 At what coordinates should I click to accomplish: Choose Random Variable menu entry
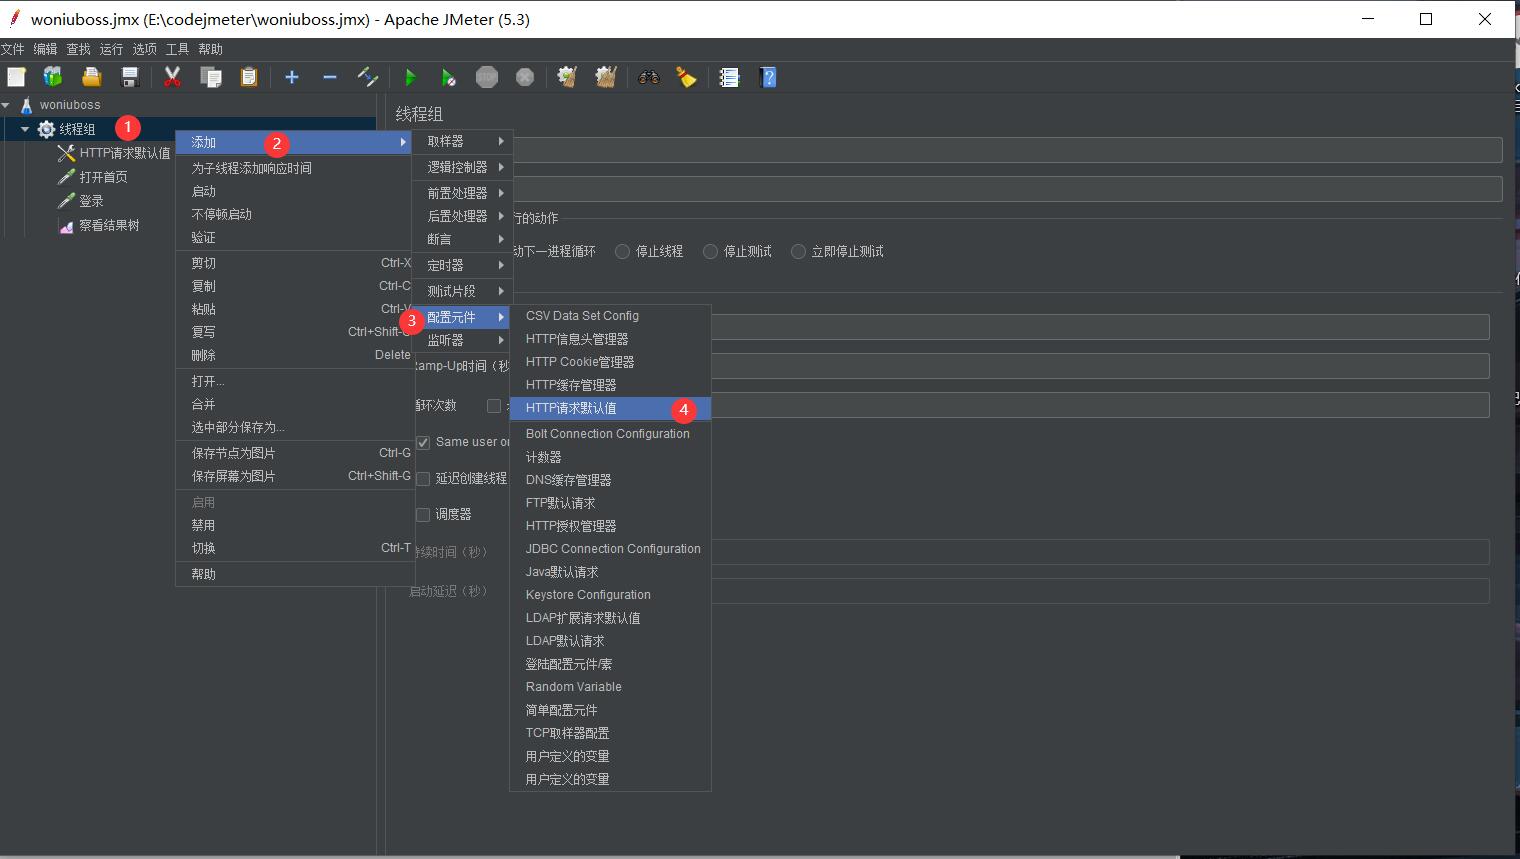click(x=610, y=687)
